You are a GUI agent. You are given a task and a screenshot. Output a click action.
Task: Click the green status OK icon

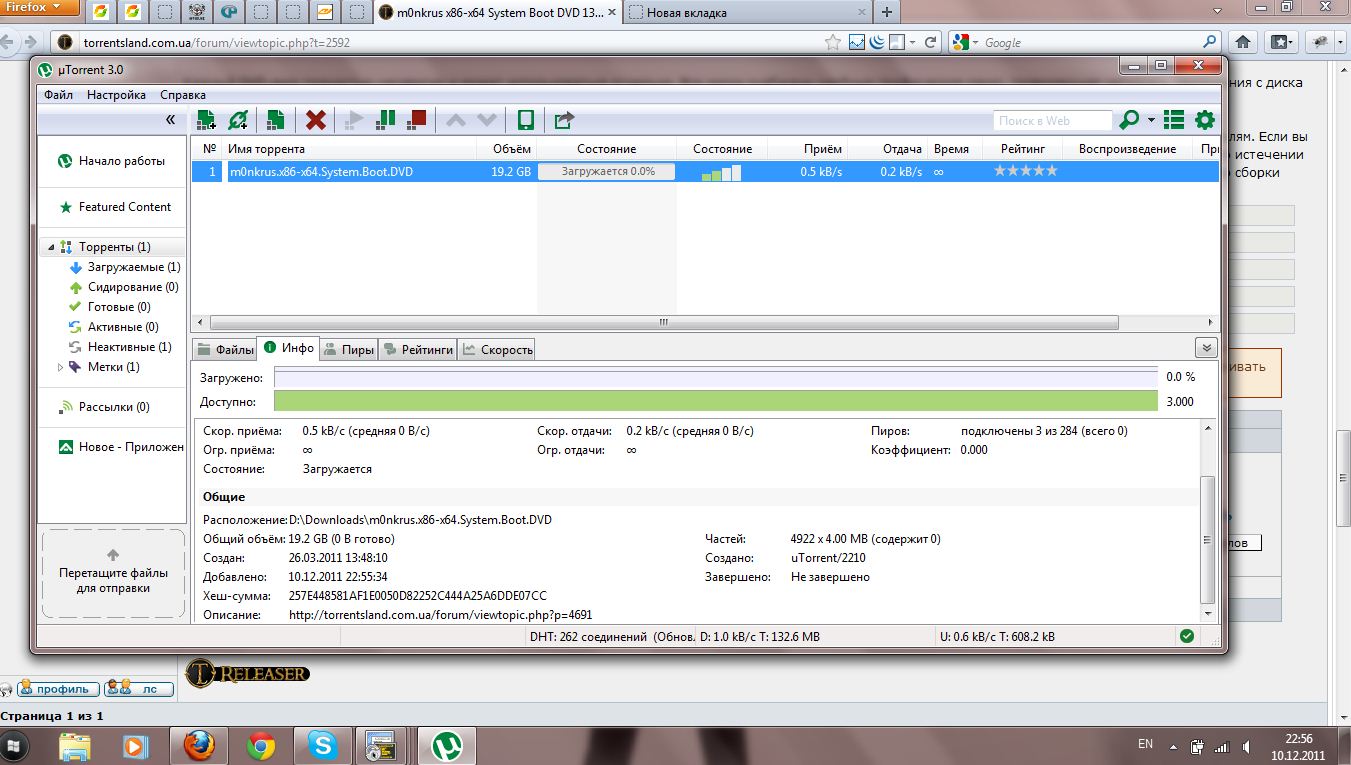click(1186, 636)
